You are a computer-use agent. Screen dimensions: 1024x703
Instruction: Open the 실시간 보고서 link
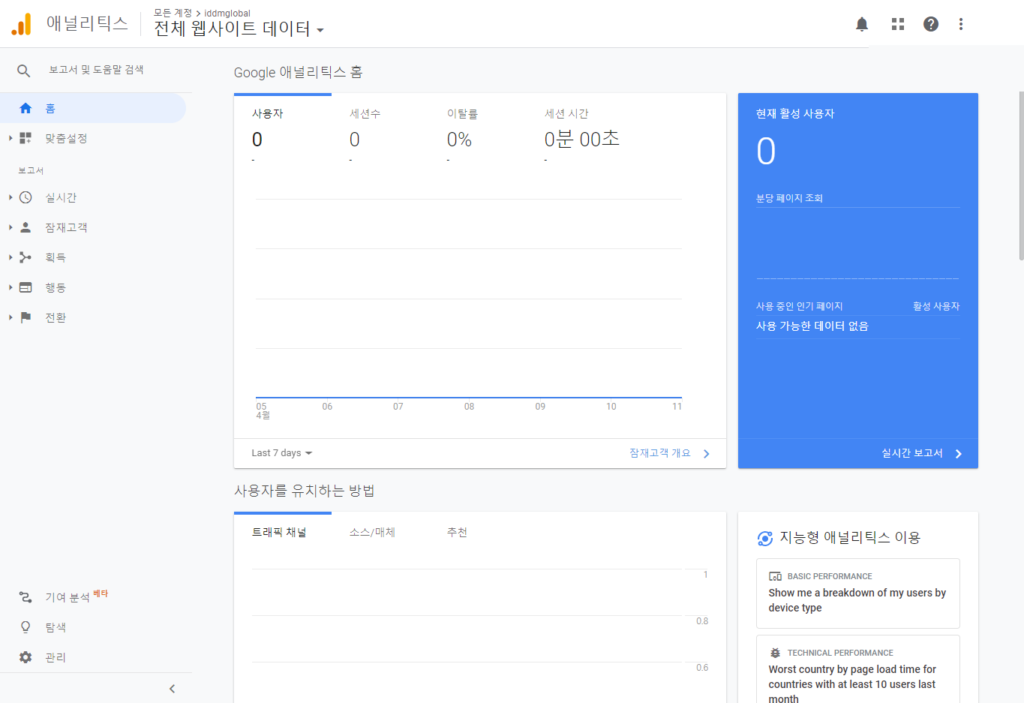click(x=920, y=453)
